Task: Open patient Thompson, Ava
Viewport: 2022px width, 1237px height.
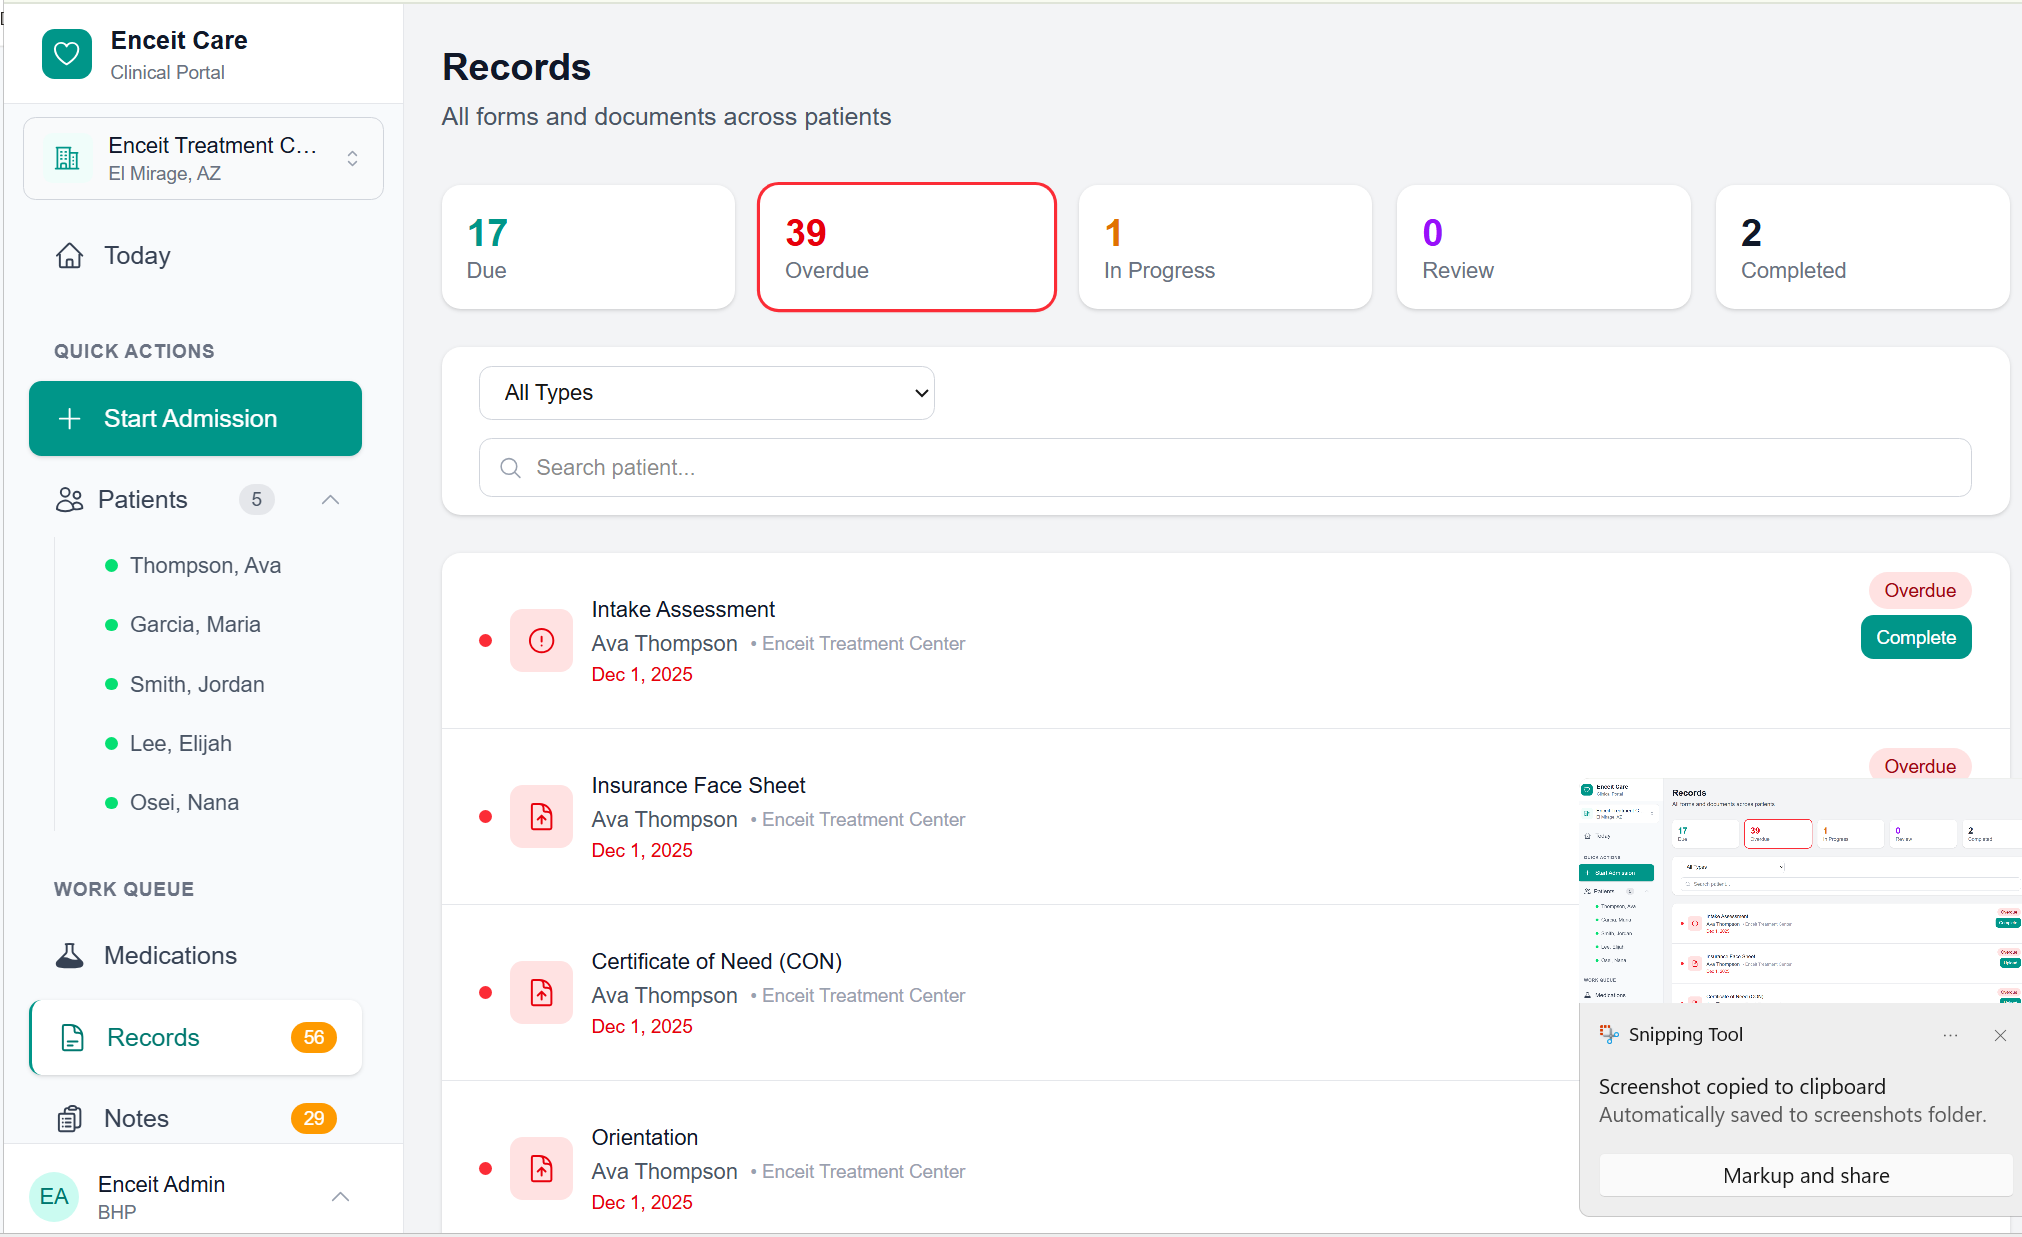Action: point(205,566)
